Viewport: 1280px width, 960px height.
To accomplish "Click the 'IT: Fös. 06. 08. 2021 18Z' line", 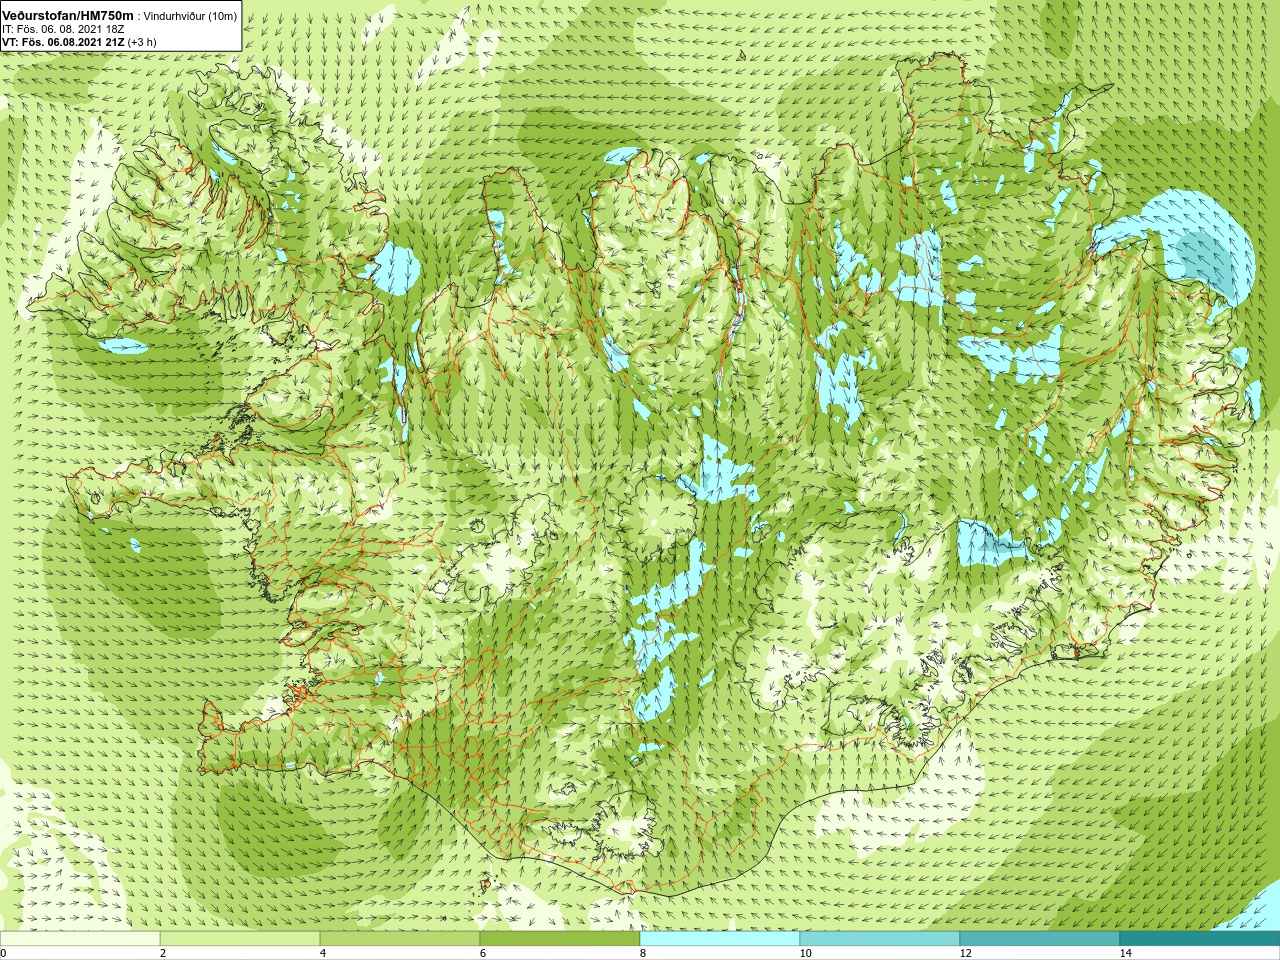I will click(63, 30).
